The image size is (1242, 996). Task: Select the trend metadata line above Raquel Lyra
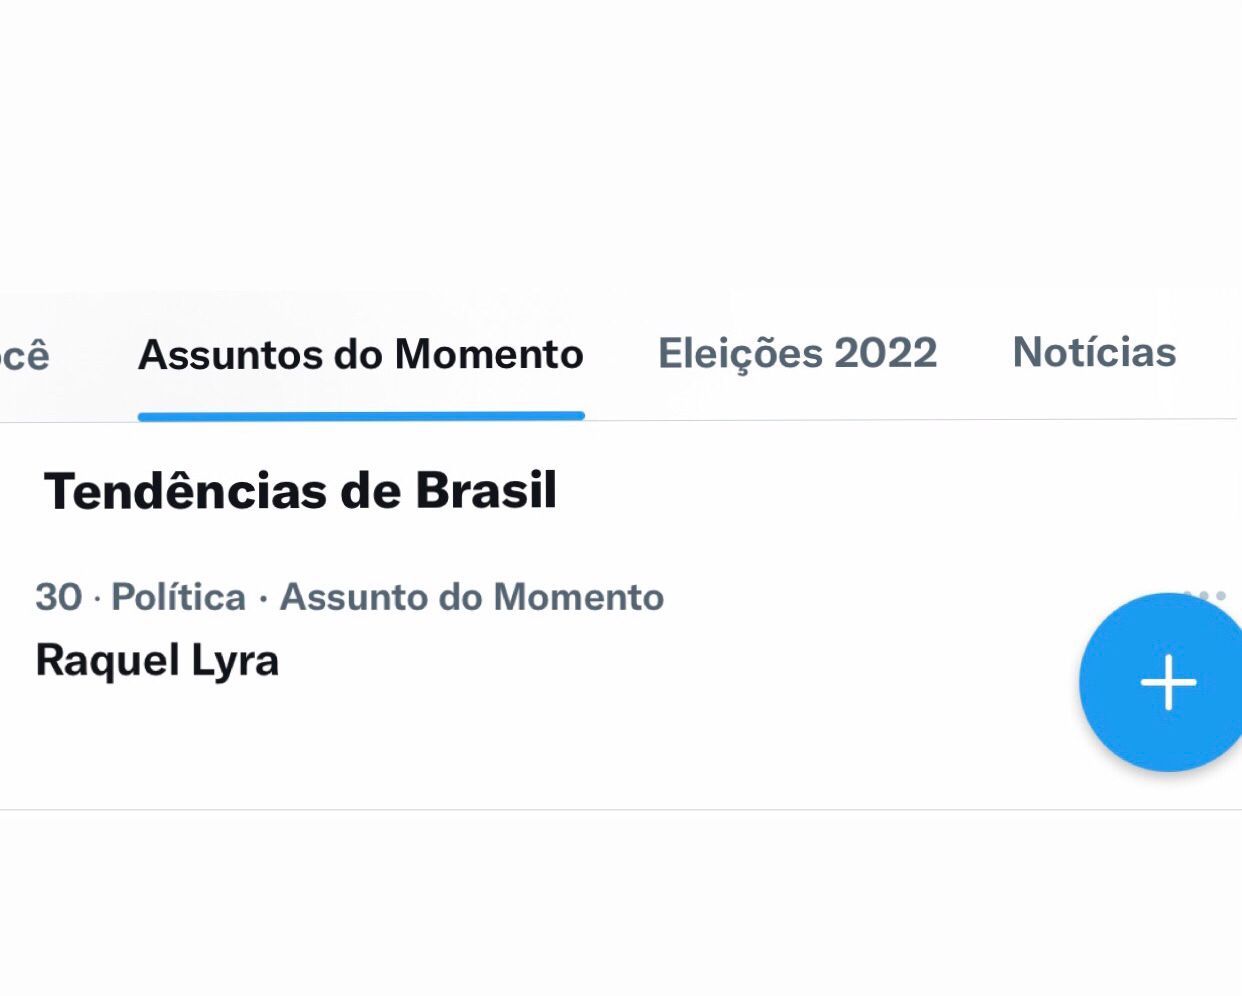tap(349, 597)
